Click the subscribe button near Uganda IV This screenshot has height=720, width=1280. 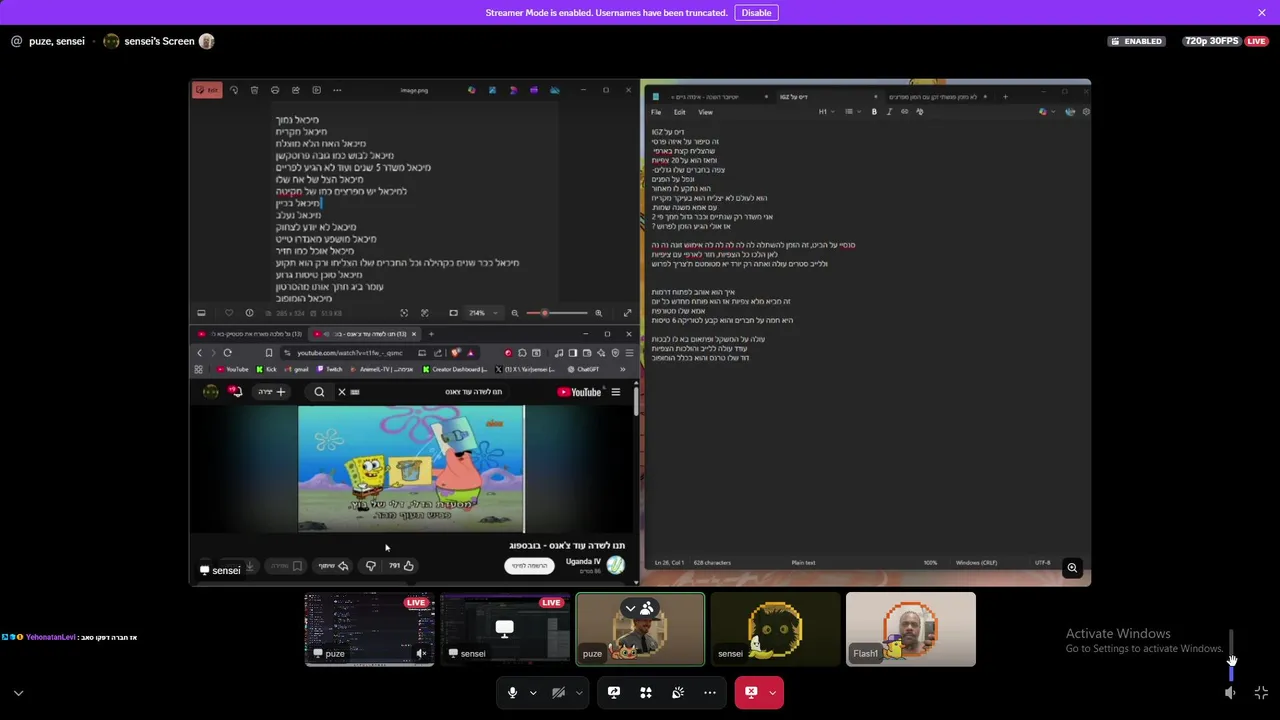coord(529,566)
